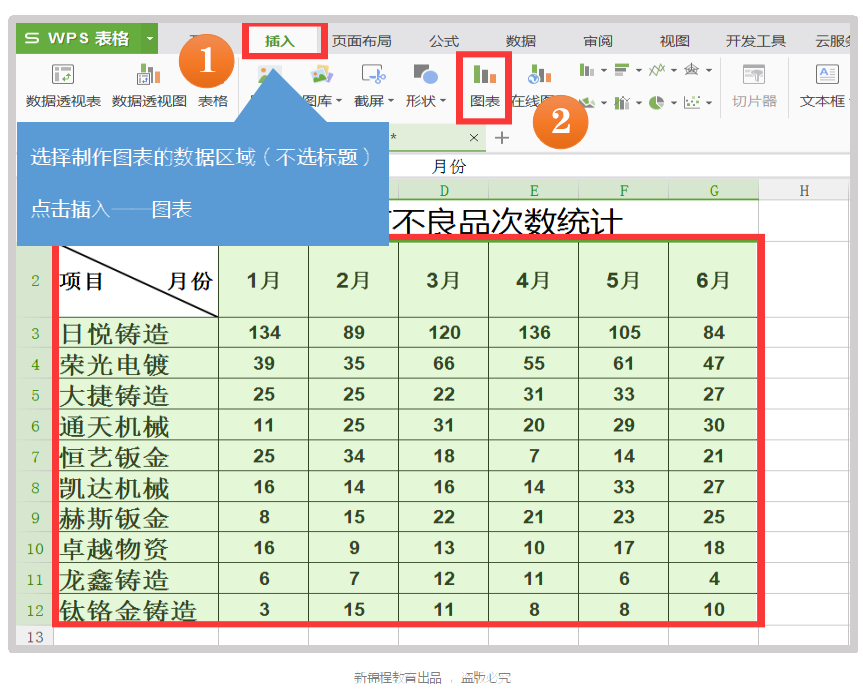Select column D header
This screenshot has width=863, height=694.
click(x=444, y=190)
